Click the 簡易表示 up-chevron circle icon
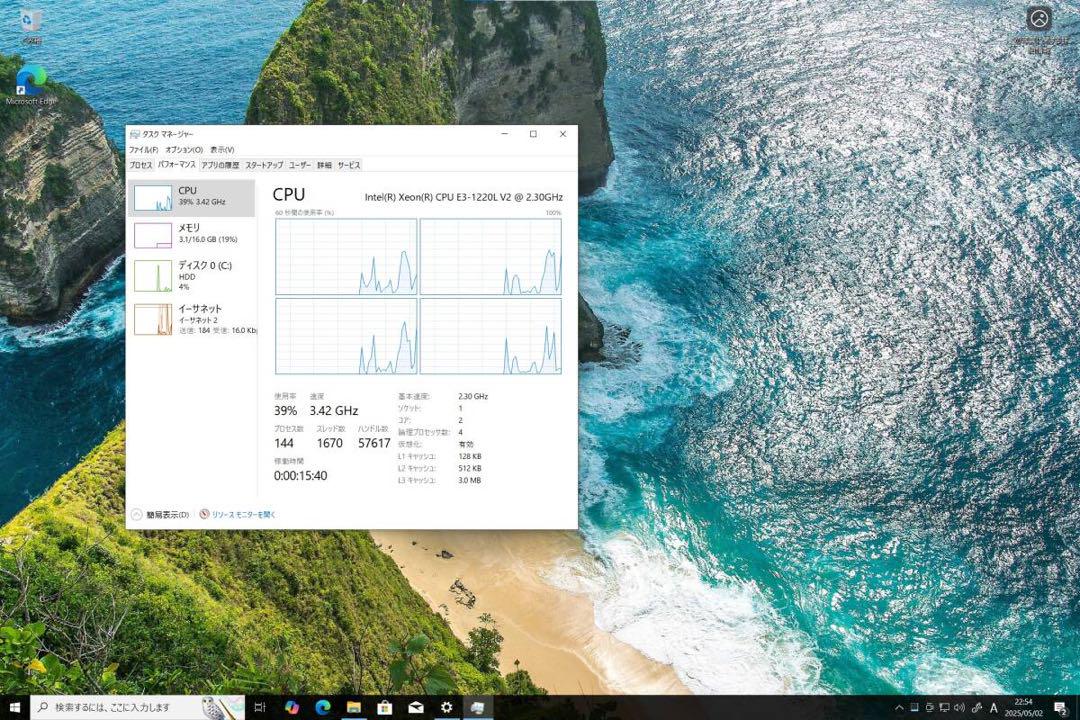 (136, 515)
